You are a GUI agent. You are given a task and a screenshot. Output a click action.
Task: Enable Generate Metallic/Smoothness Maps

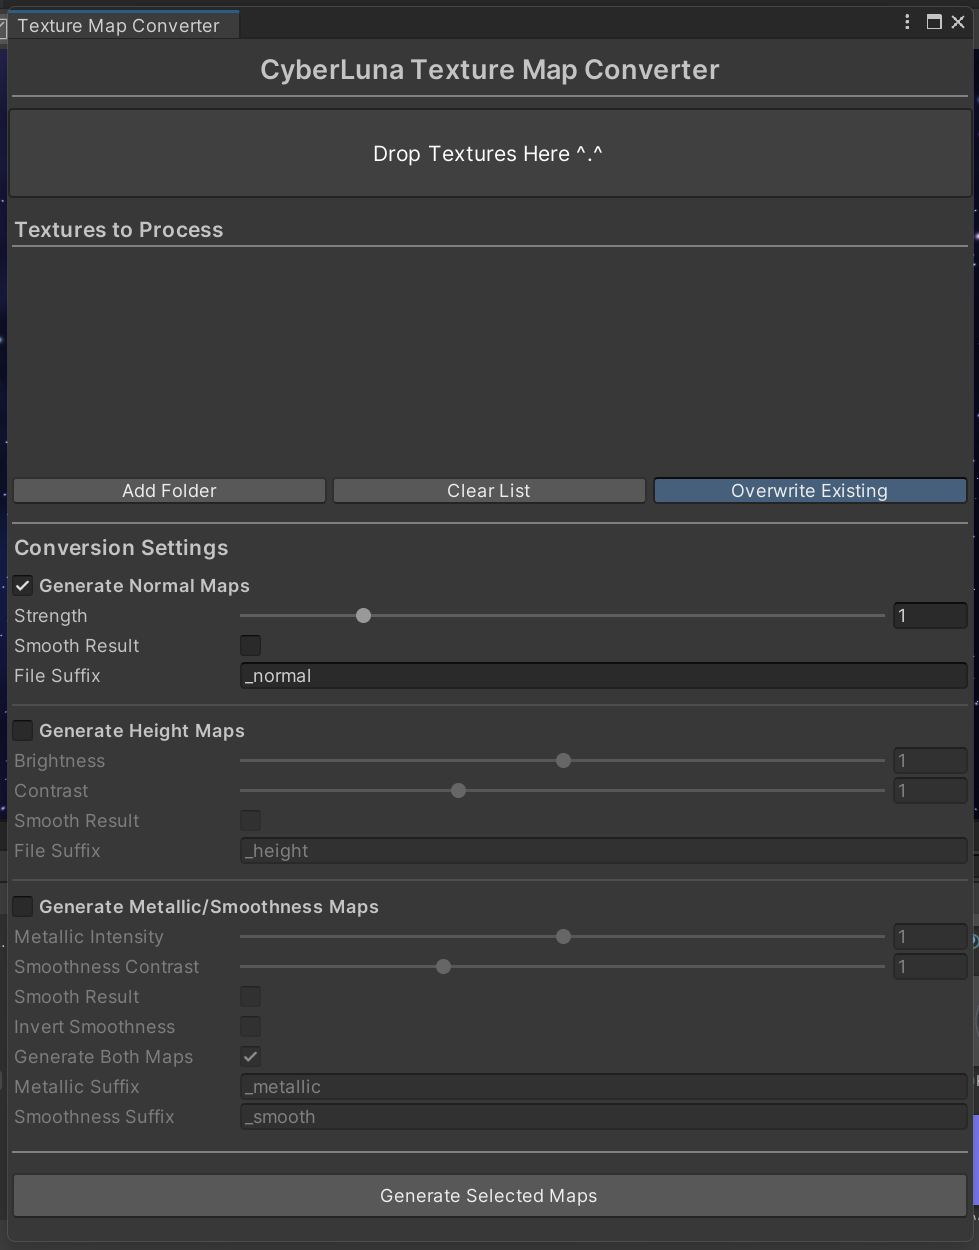tap(22, 906)
